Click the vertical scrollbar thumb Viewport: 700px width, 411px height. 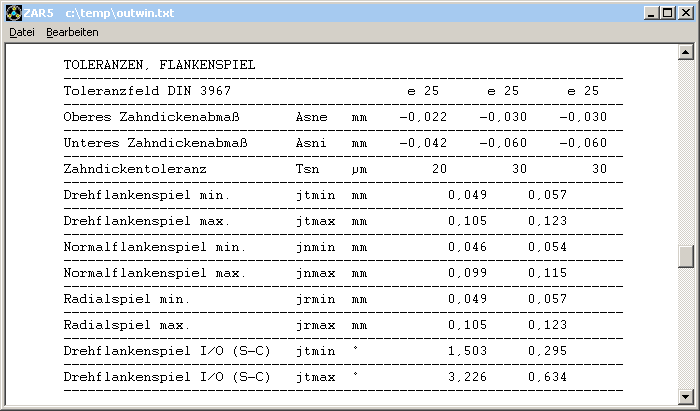click(686, 257)
